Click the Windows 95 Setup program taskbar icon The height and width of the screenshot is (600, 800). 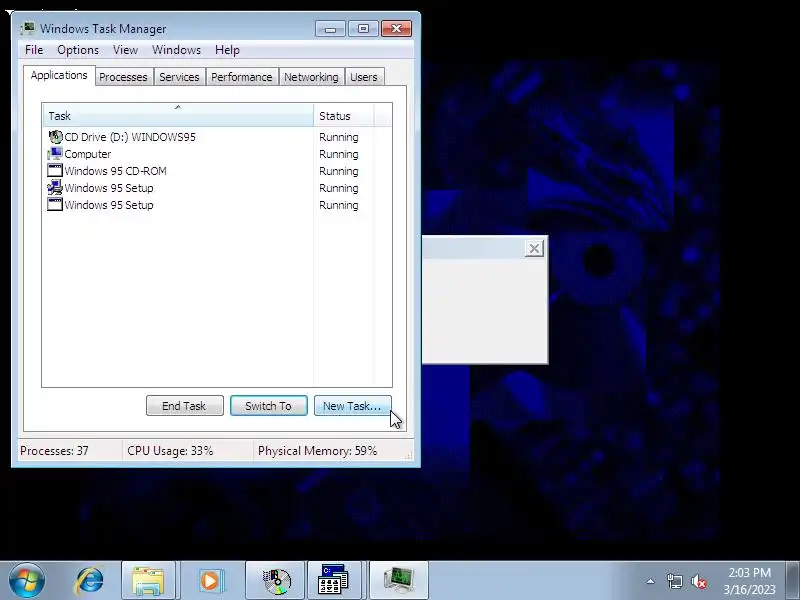click(x=334, y=581)
